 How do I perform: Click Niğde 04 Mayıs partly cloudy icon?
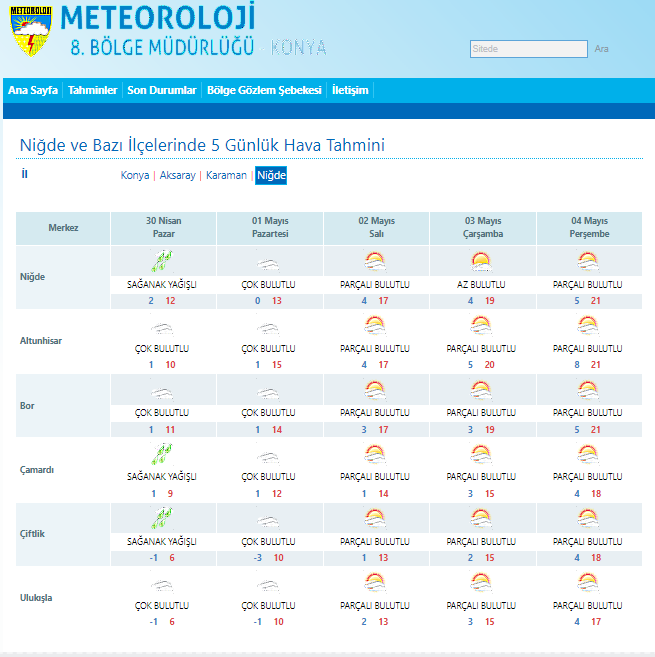click(588, 261)
